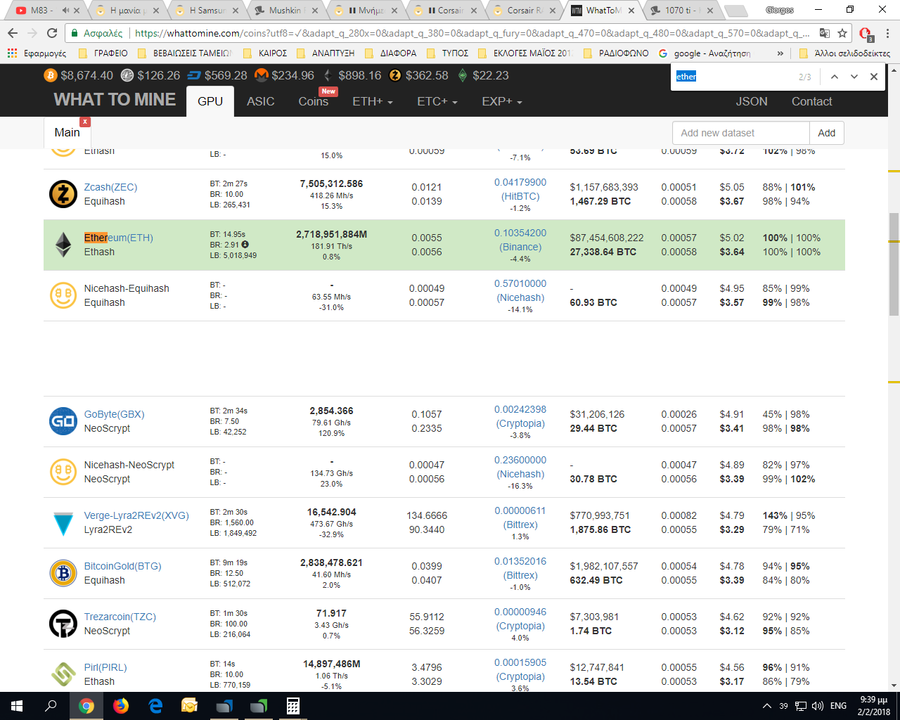Click the page vertical scrollbar thumb
Viewport: 900px width, 720px height.
pyautogui.click(x=894, y=264)
